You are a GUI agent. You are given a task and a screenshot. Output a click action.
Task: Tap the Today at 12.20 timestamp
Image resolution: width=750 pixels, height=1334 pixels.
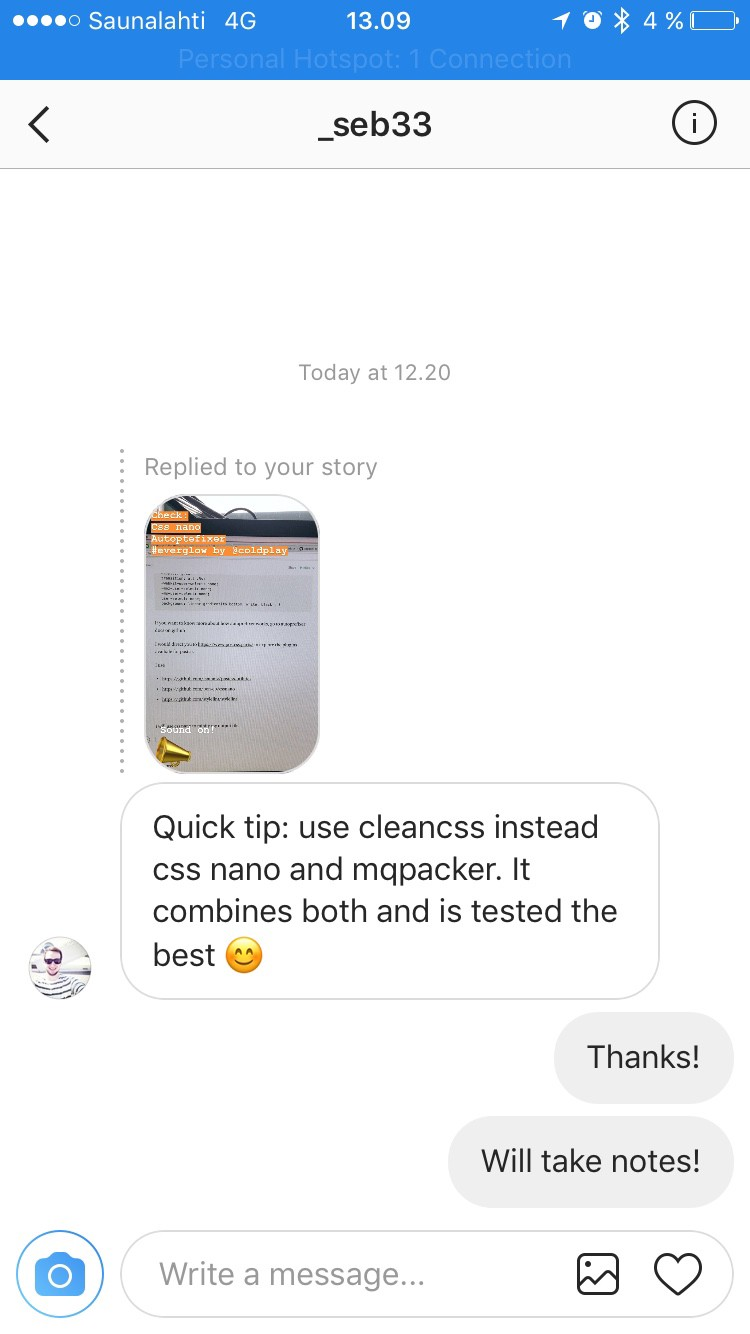(375, 373)
